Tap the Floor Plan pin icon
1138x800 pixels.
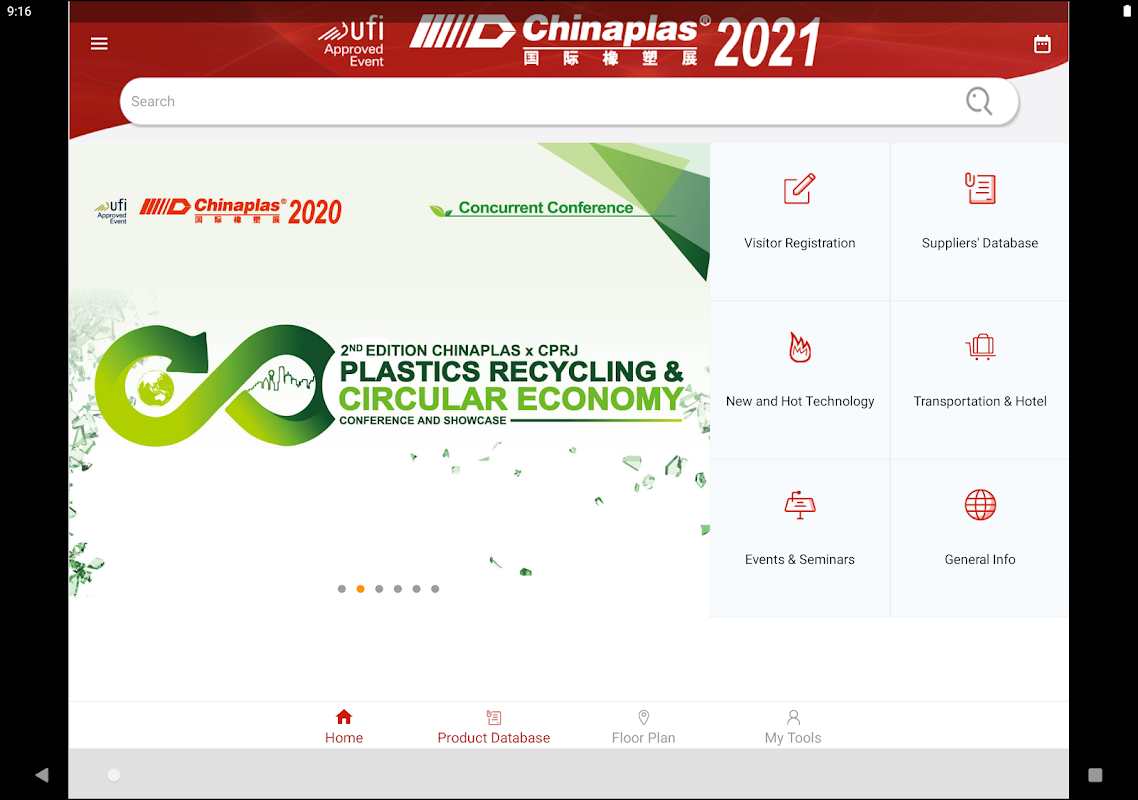(x=643, y=717)
